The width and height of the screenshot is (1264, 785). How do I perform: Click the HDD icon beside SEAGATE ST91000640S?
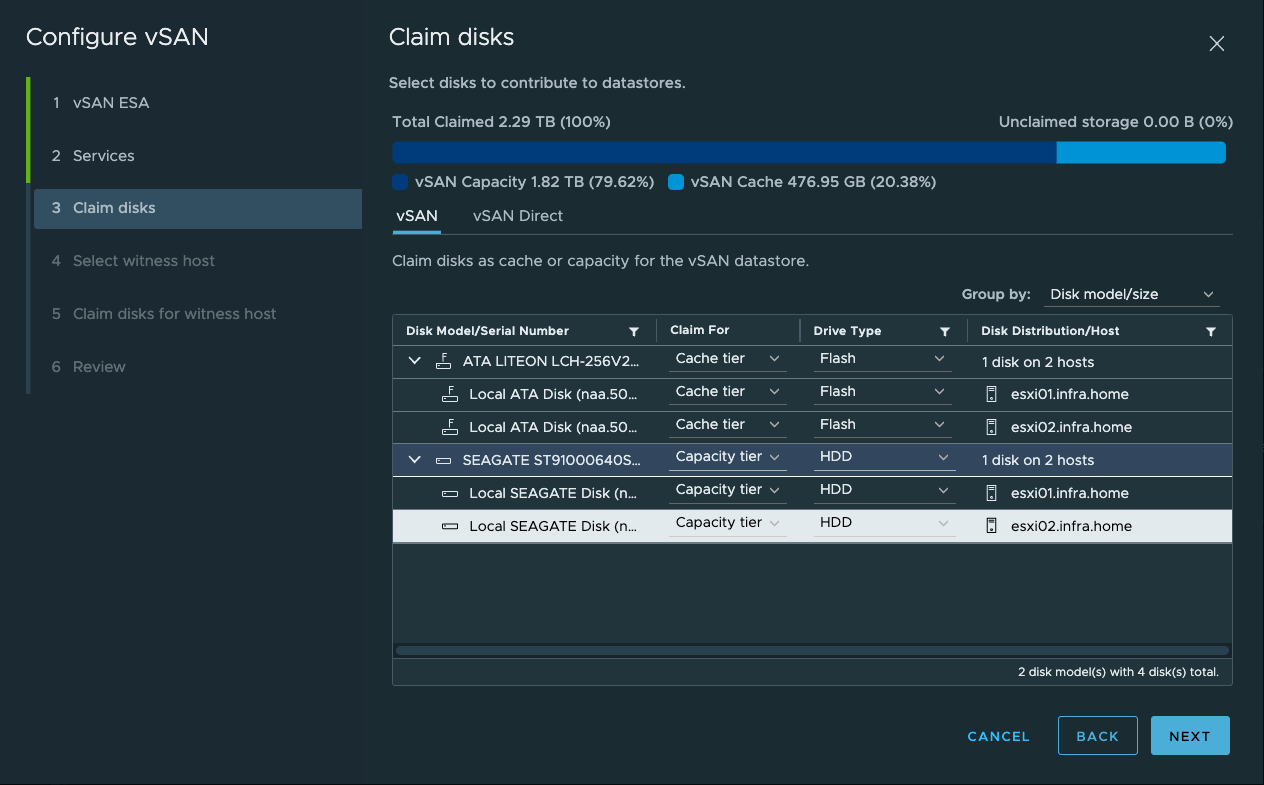[444, 458]
